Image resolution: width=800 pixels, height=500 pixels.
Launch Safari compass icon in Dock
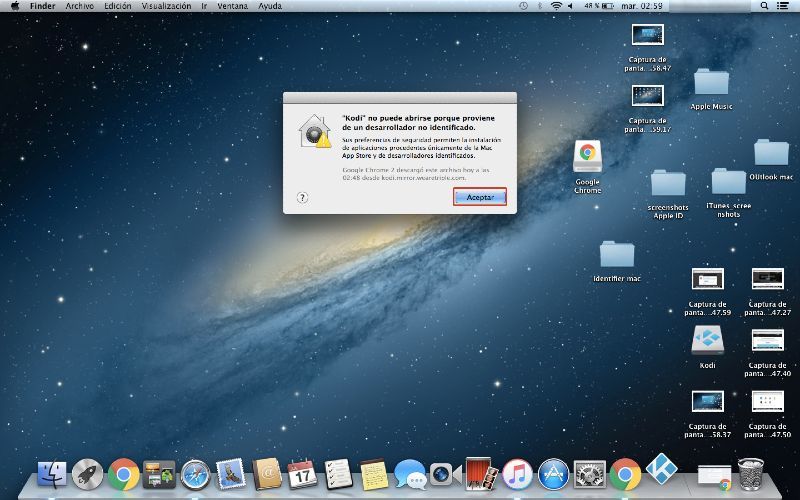(x=195, y=474)
